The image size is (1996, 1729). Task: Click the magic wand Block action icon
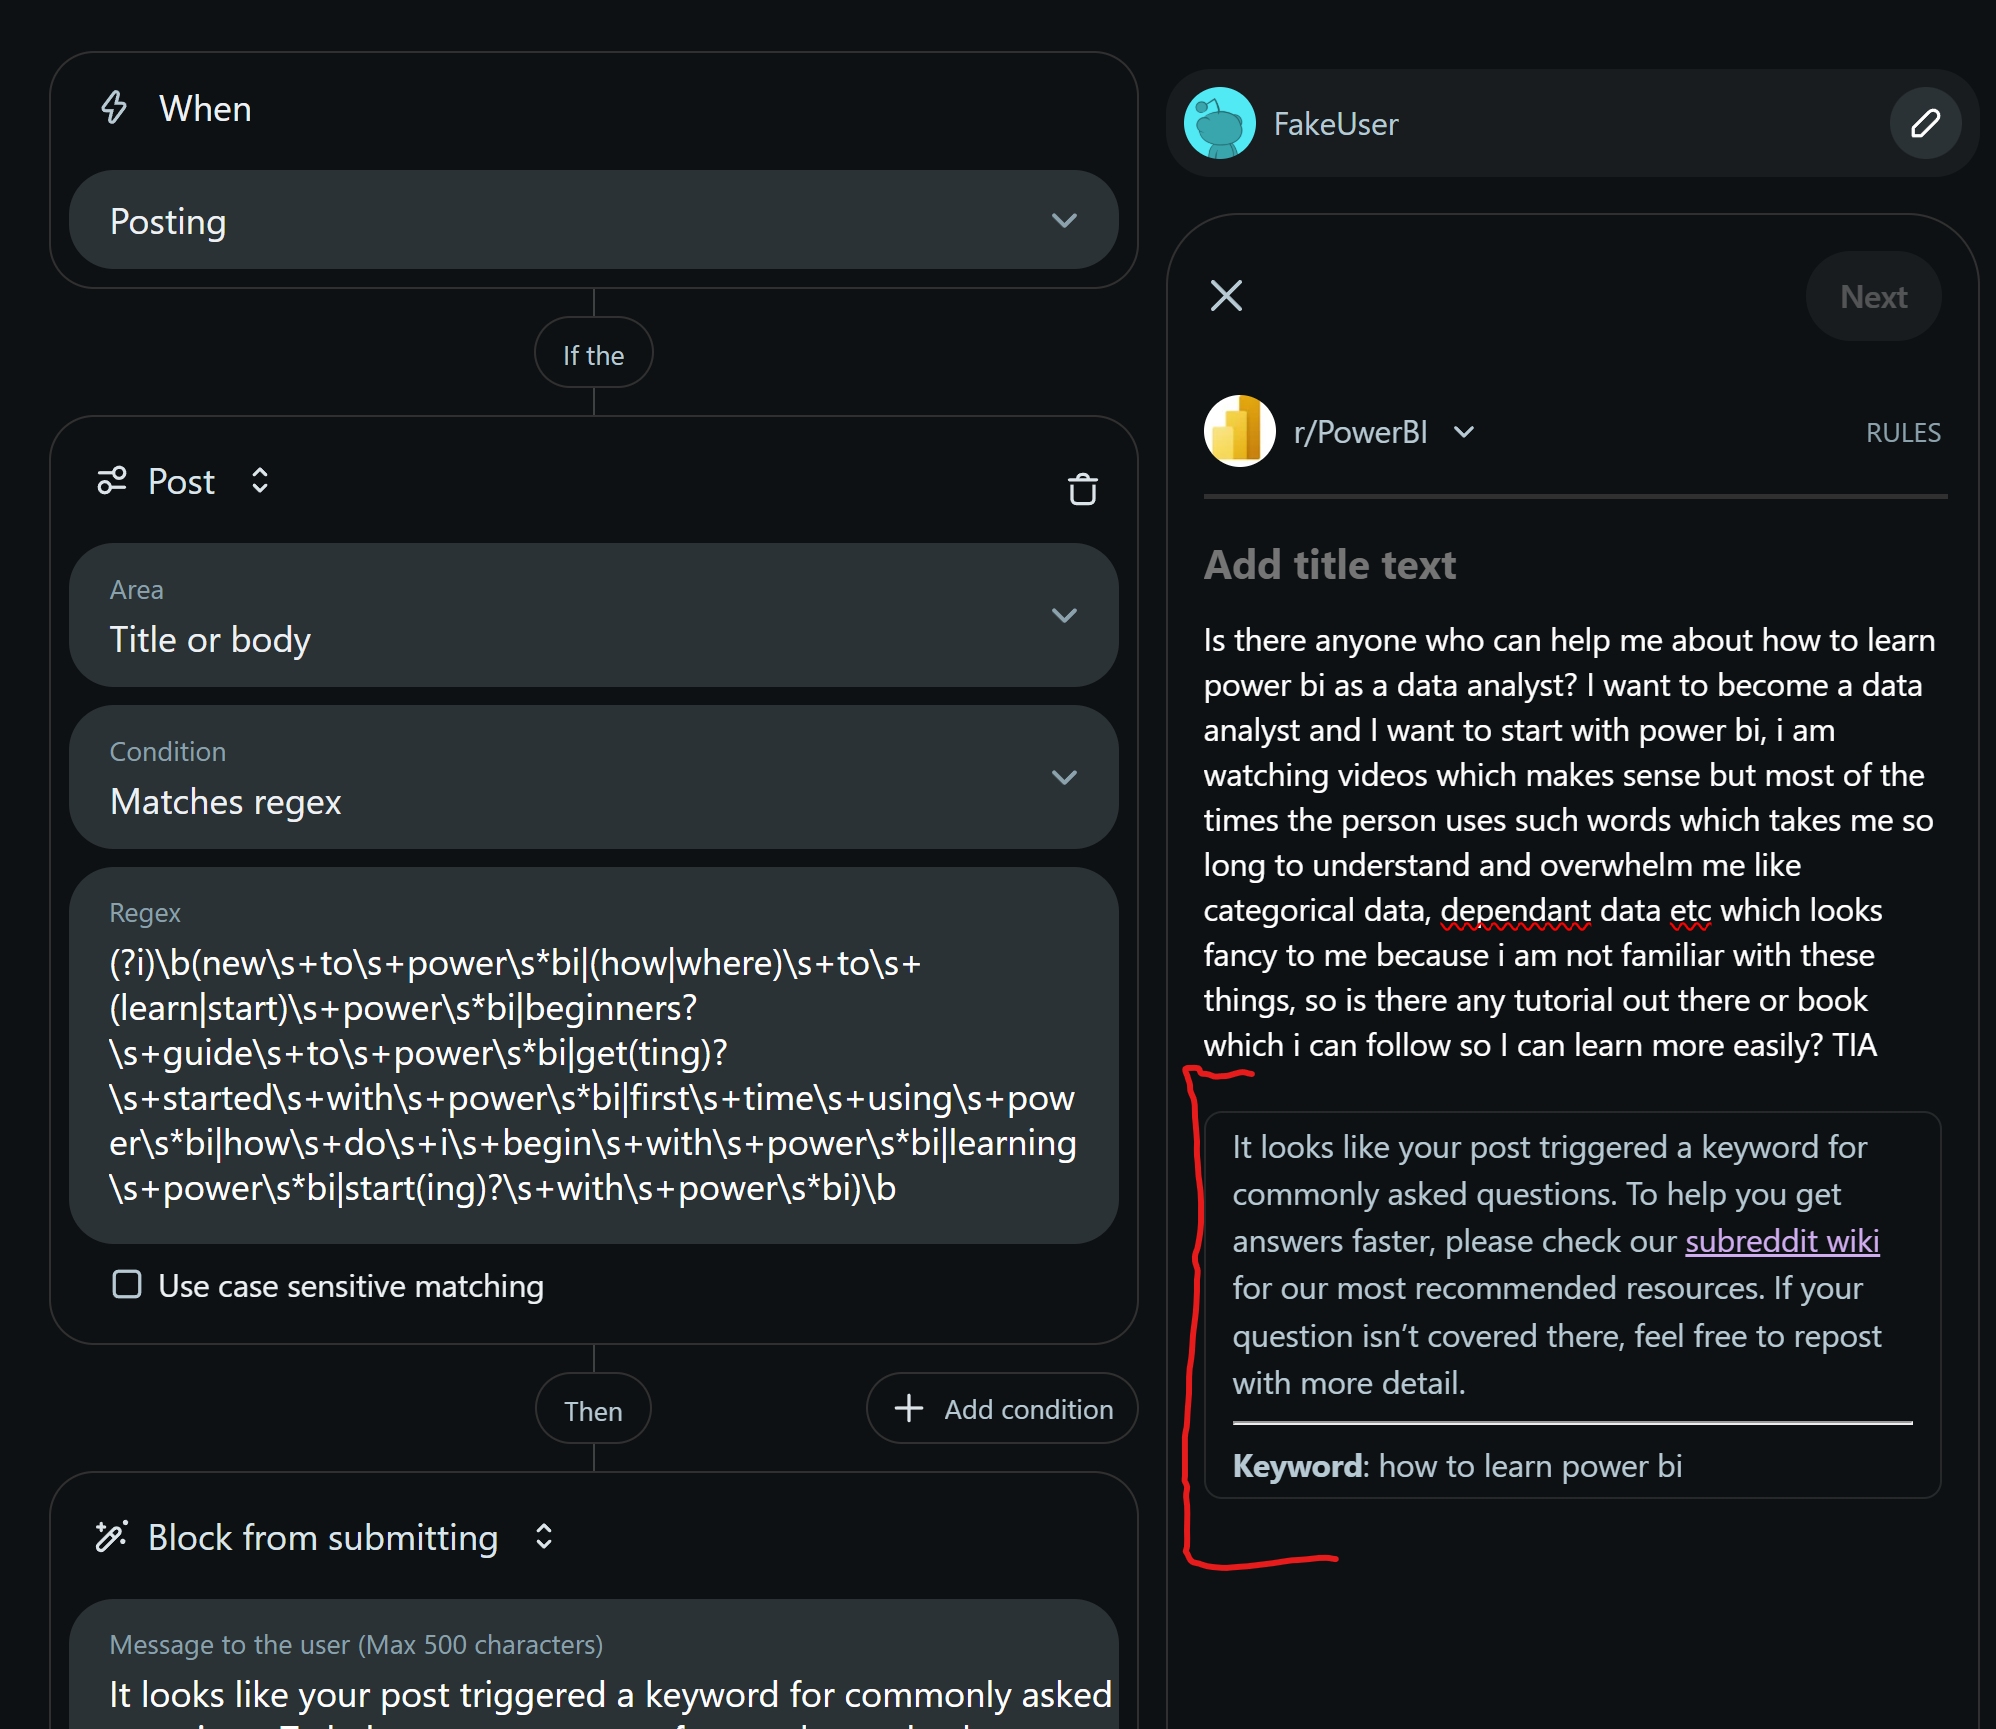pos(112,1536)
